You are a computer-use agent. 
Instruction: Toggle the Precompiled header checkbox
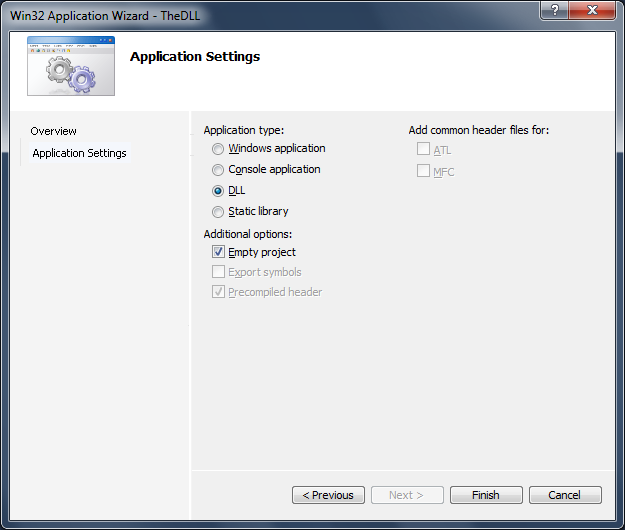(x=218, y=292)
